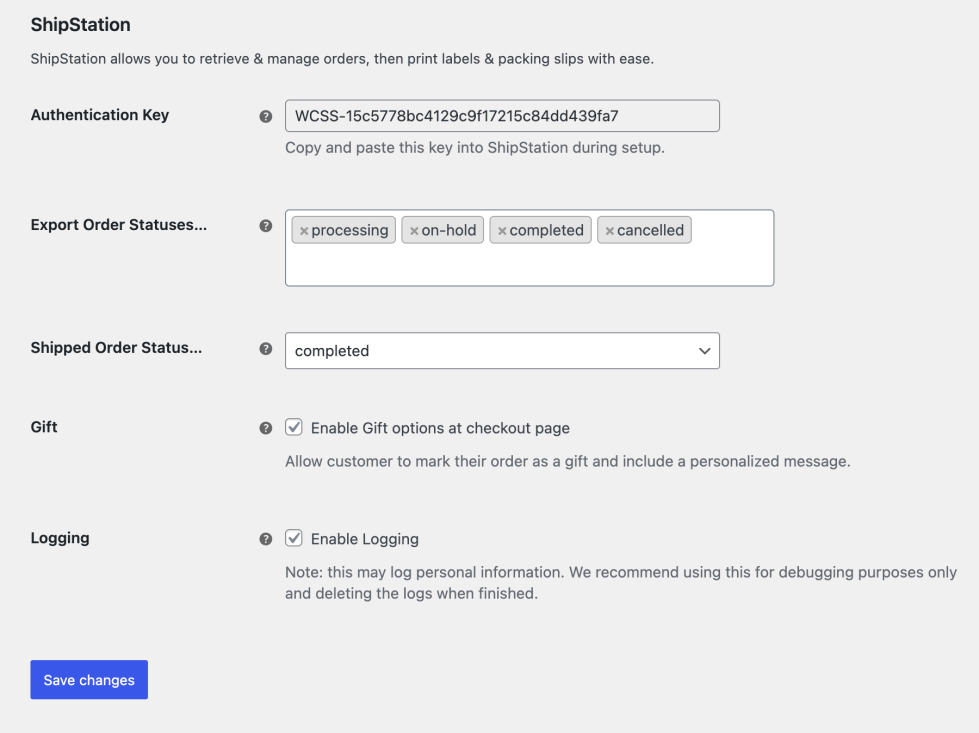Toggle the Enable Logging checkbox
The image size is (979, 733).
click(293, 538)
